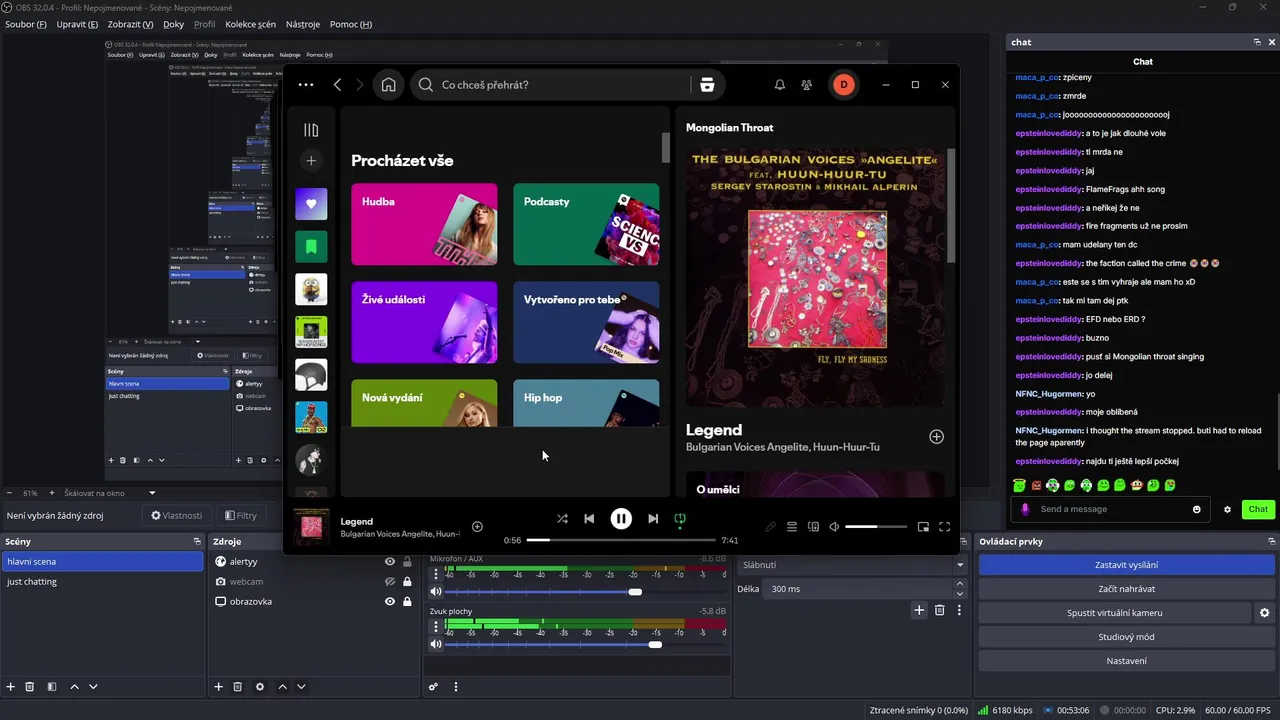Add current track to liked songs in player bar
This screenshot has width=1280, height=720.
(477, 527)
